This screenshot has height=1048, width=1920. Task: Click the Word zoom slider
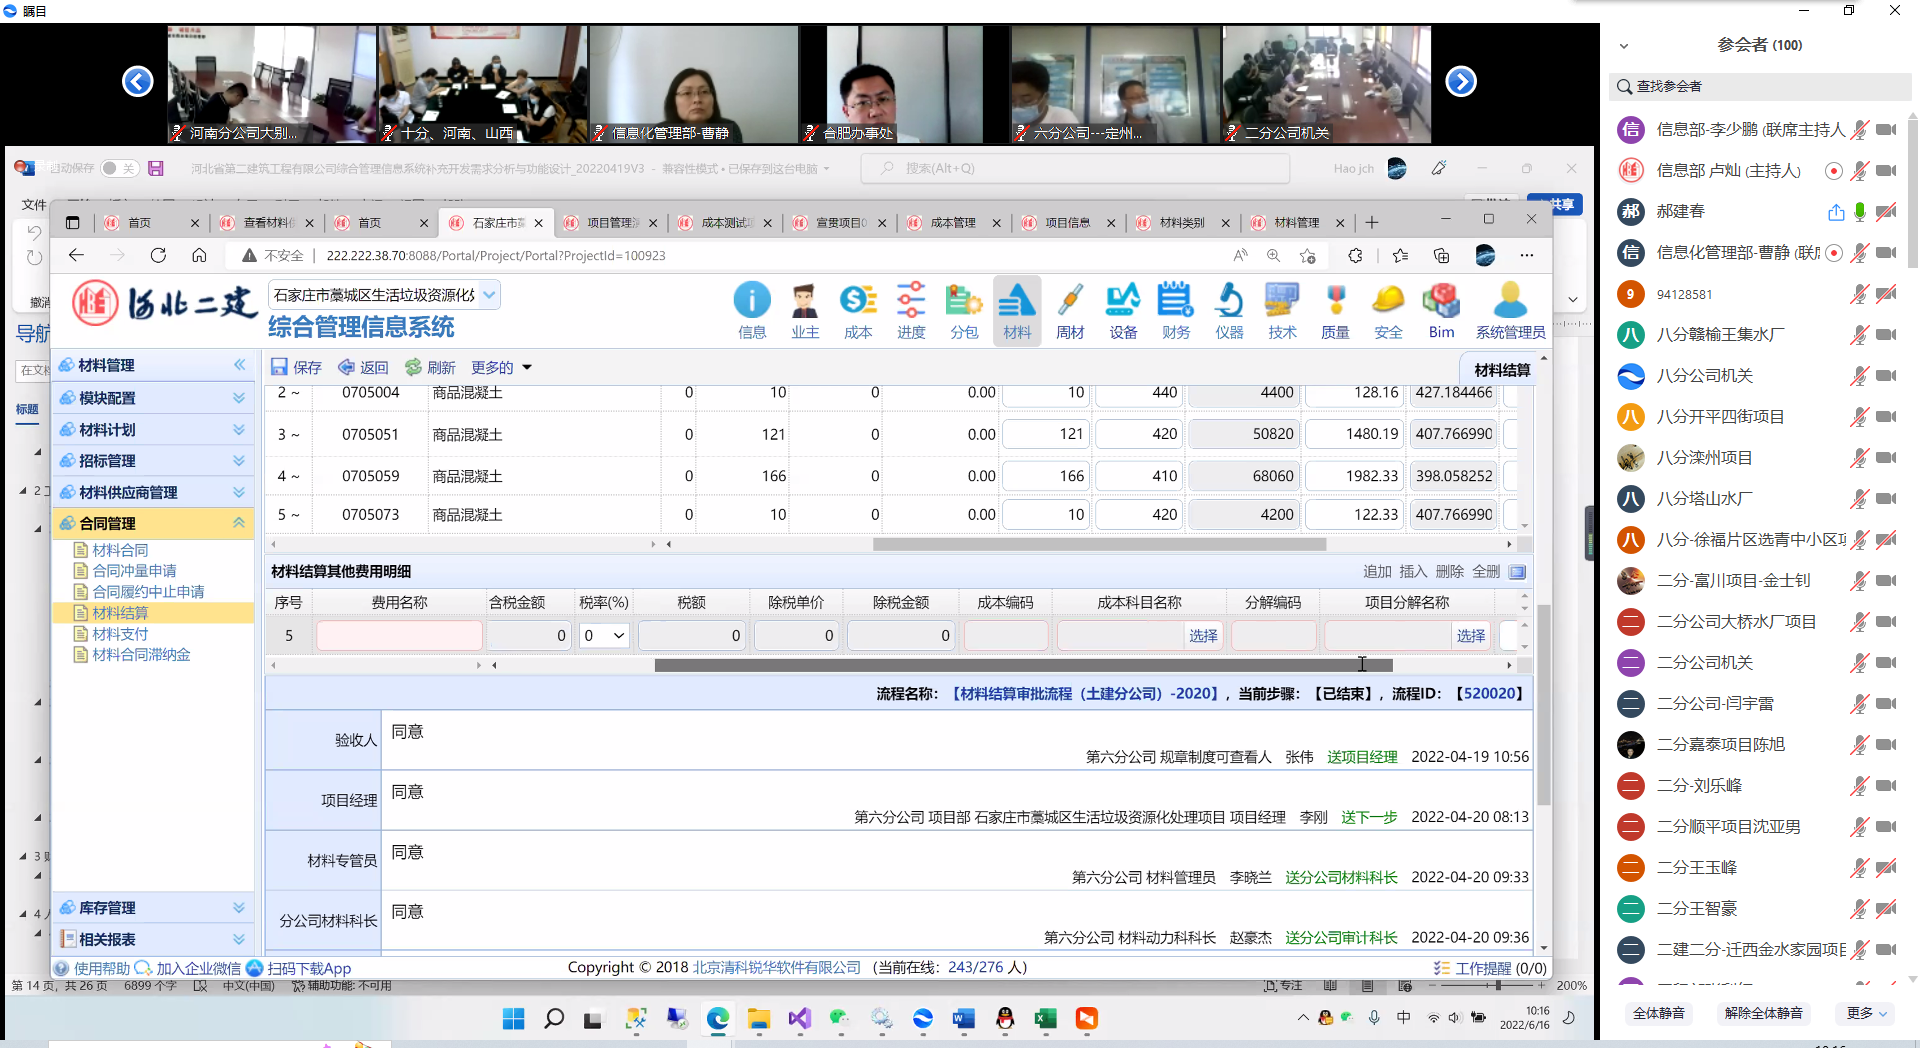pos(1497,985)
